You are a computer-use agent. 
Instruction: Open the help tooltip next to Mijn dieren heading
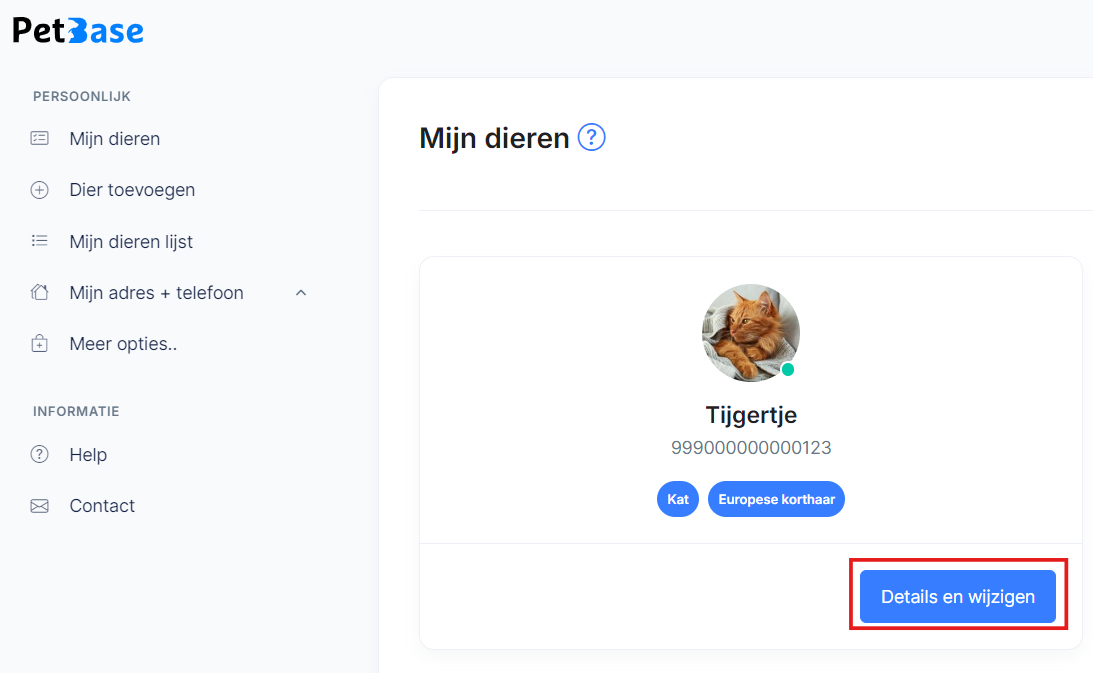(x=592, y=137)
